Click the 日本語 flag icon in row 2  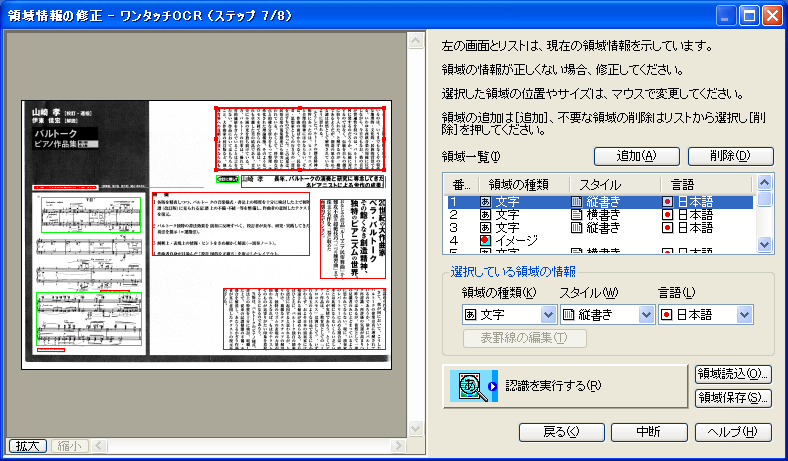click(x=667, y=215)
